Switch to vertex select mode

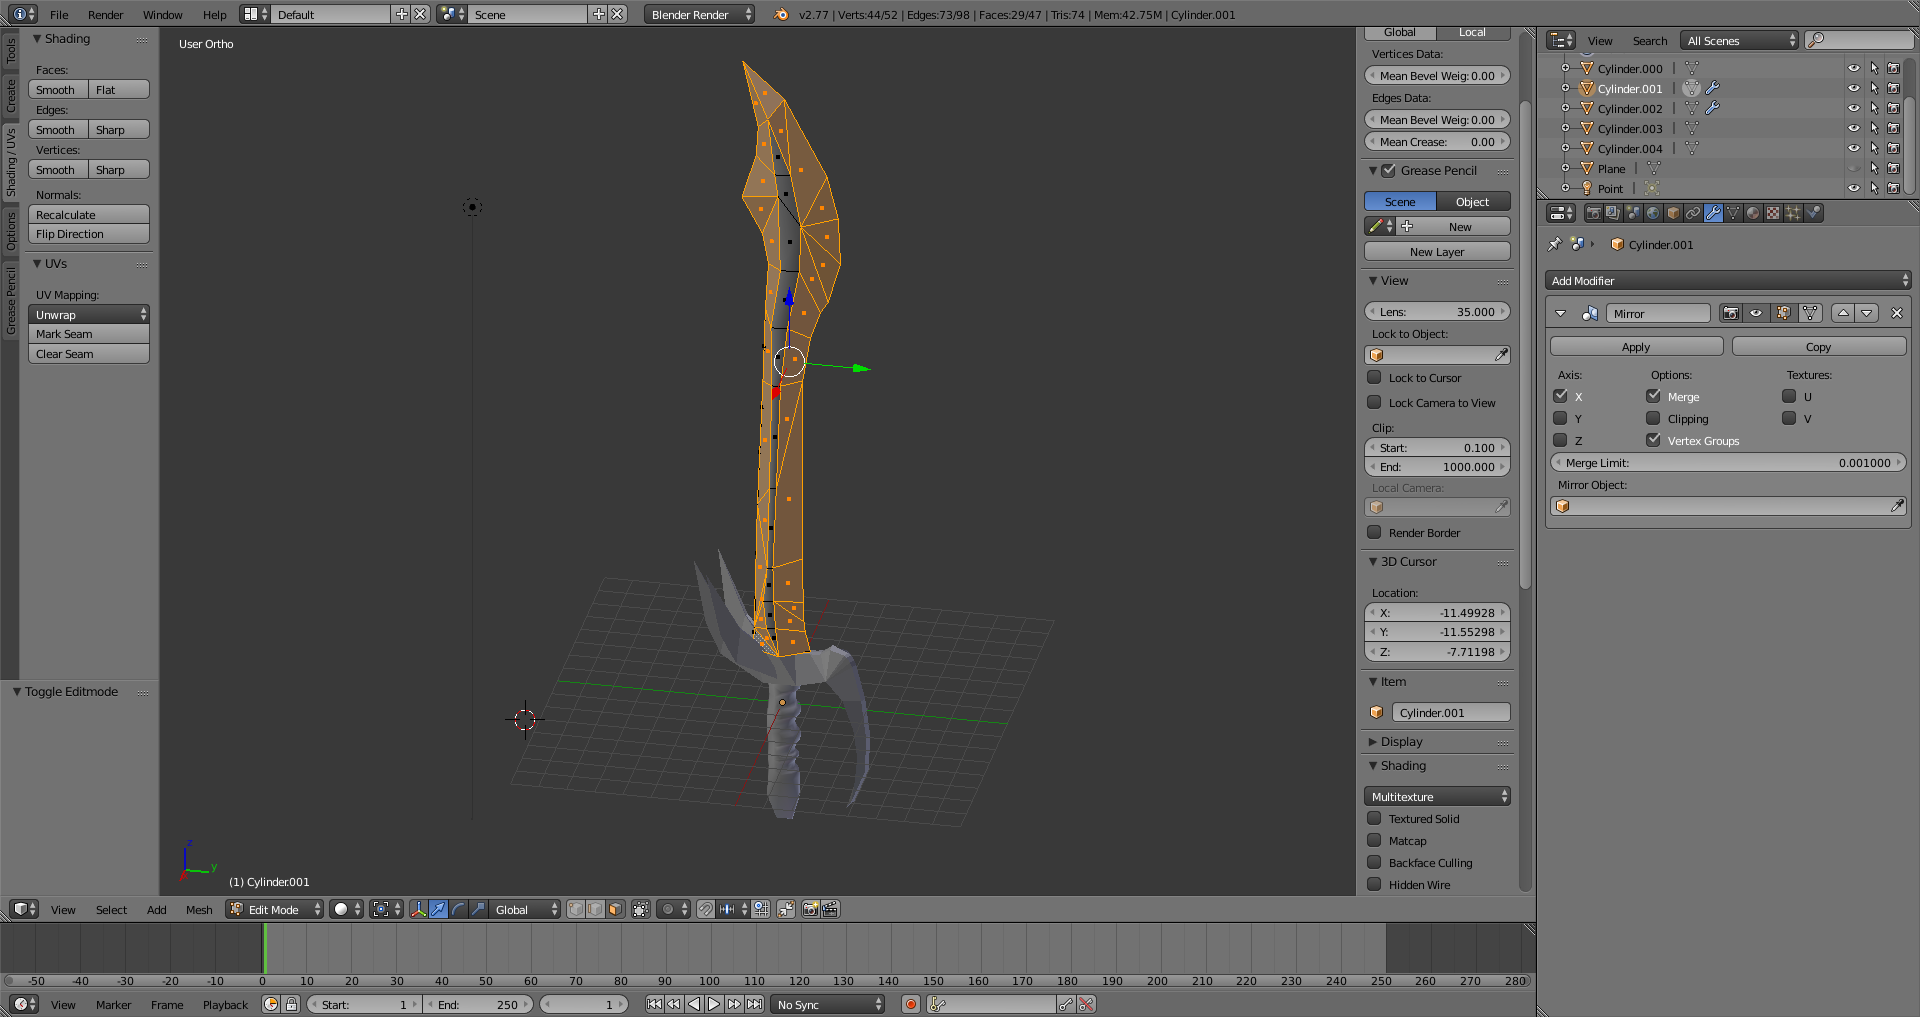tap(576, 909)
